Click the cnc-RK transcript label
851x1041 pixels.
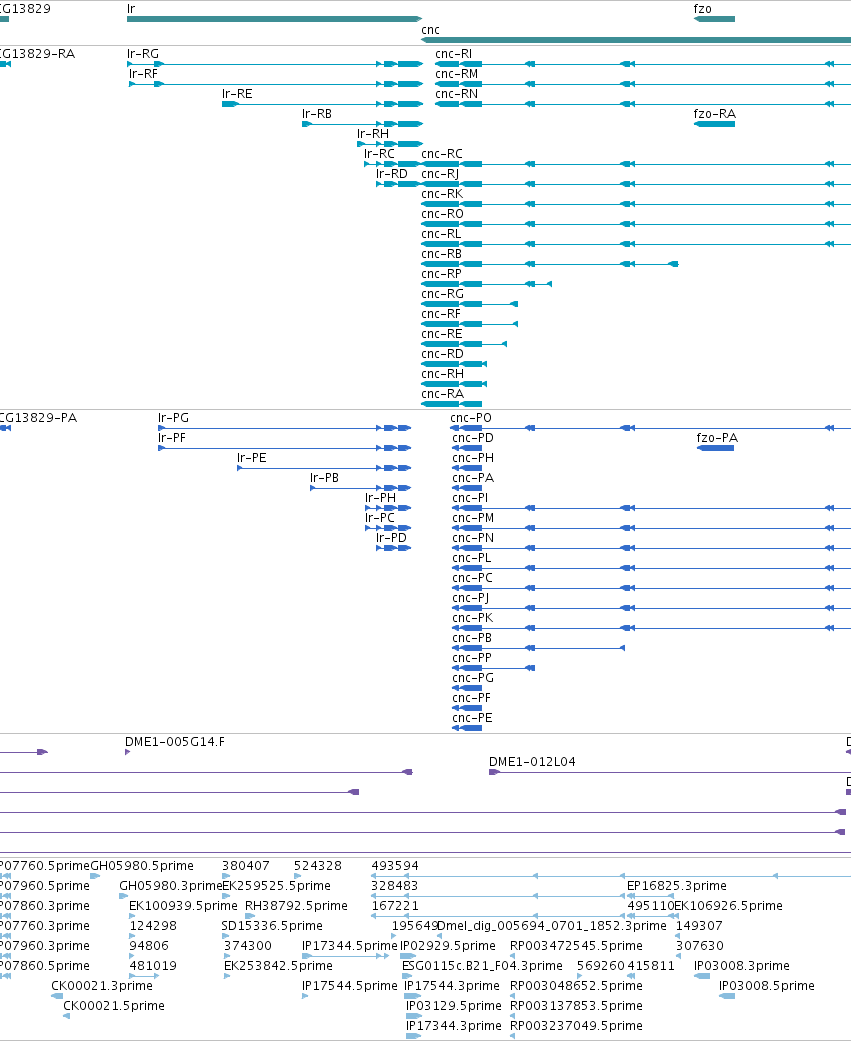[x=441, y=193]
